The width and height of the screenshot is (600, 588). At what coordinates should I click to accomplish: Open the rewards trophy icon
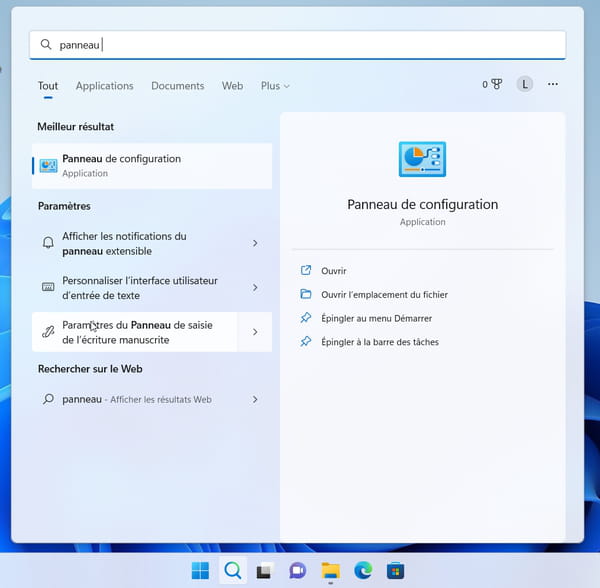tap(497, 84)
